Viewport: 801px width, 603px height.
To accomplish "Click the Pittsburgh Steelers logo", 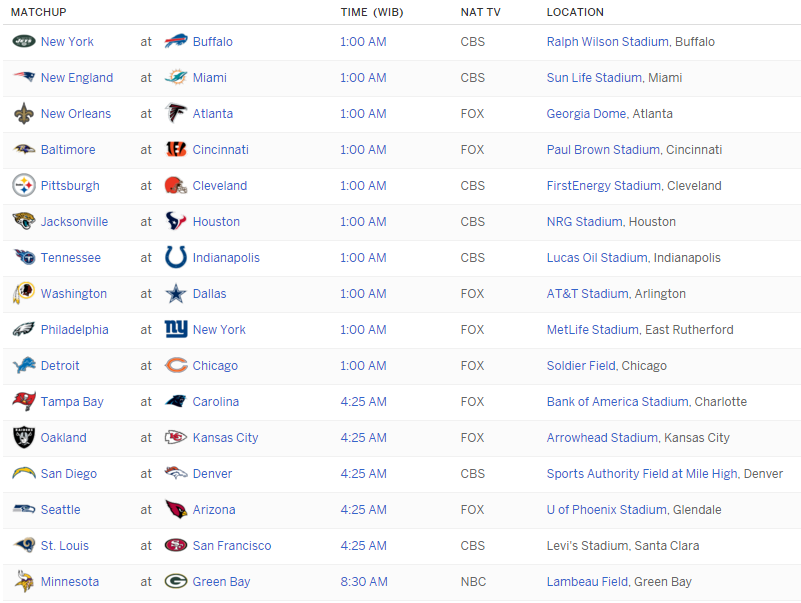I will 24,186.
